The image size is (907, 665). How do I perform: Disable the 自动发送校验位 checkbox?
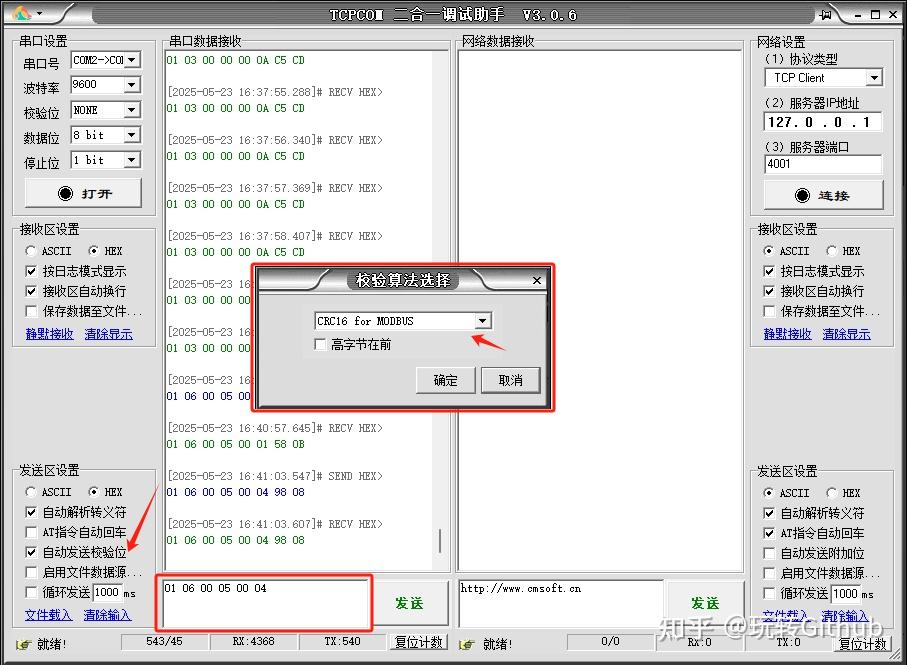point(29,552)
